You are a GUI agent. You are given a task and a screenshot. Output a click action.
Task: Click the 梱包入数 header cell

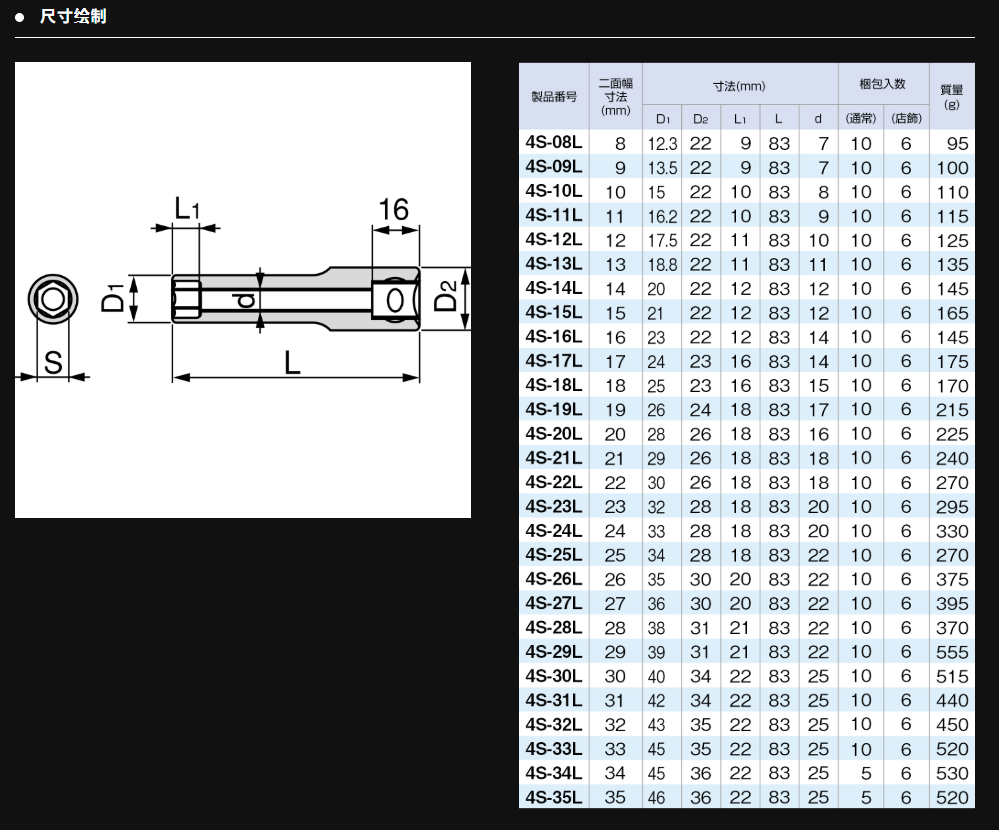(x=883, y=83)
